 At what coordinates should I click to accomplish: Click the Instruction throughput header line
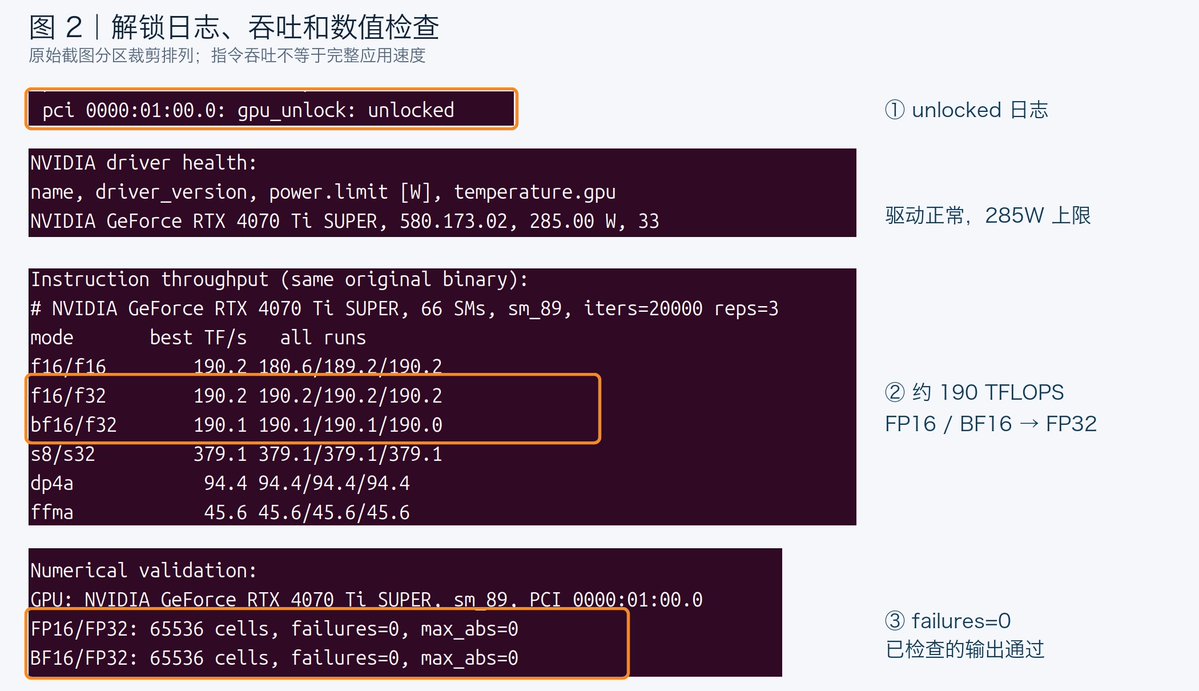[x=279, y=280]
